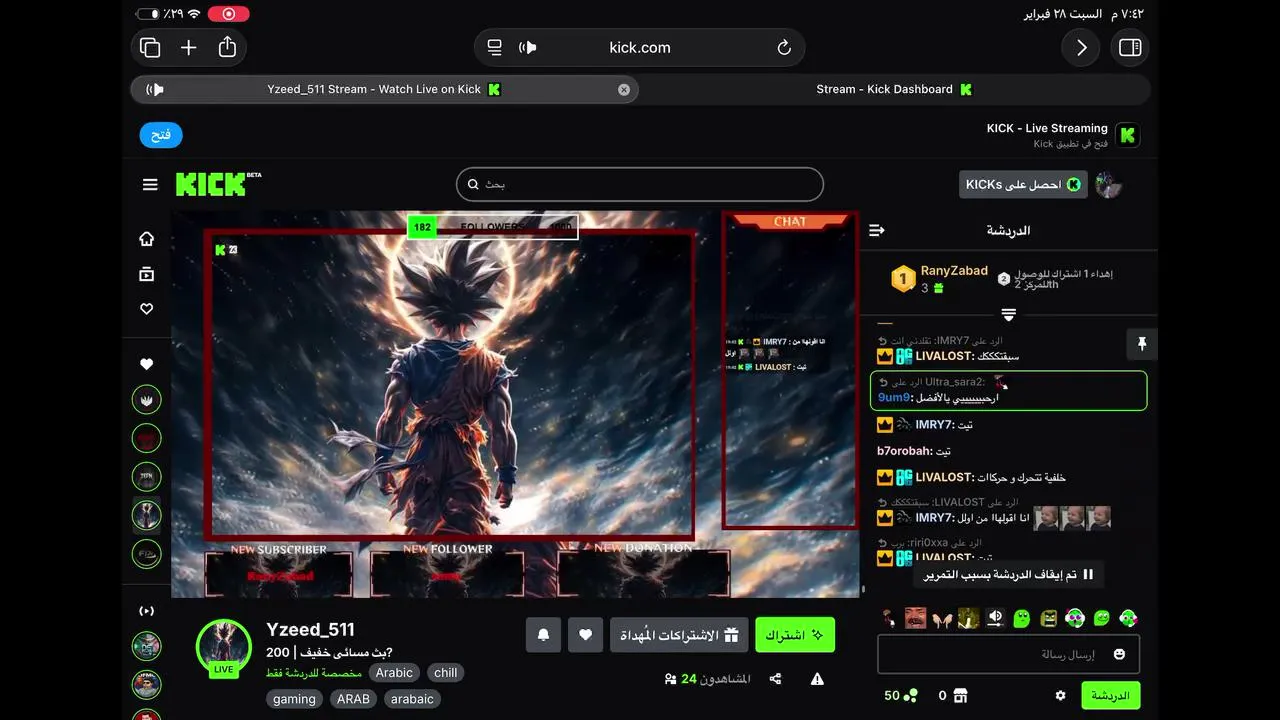
Task: Expand gift leaderboard chevron under RanyZabad
Action: [1008, 315]
